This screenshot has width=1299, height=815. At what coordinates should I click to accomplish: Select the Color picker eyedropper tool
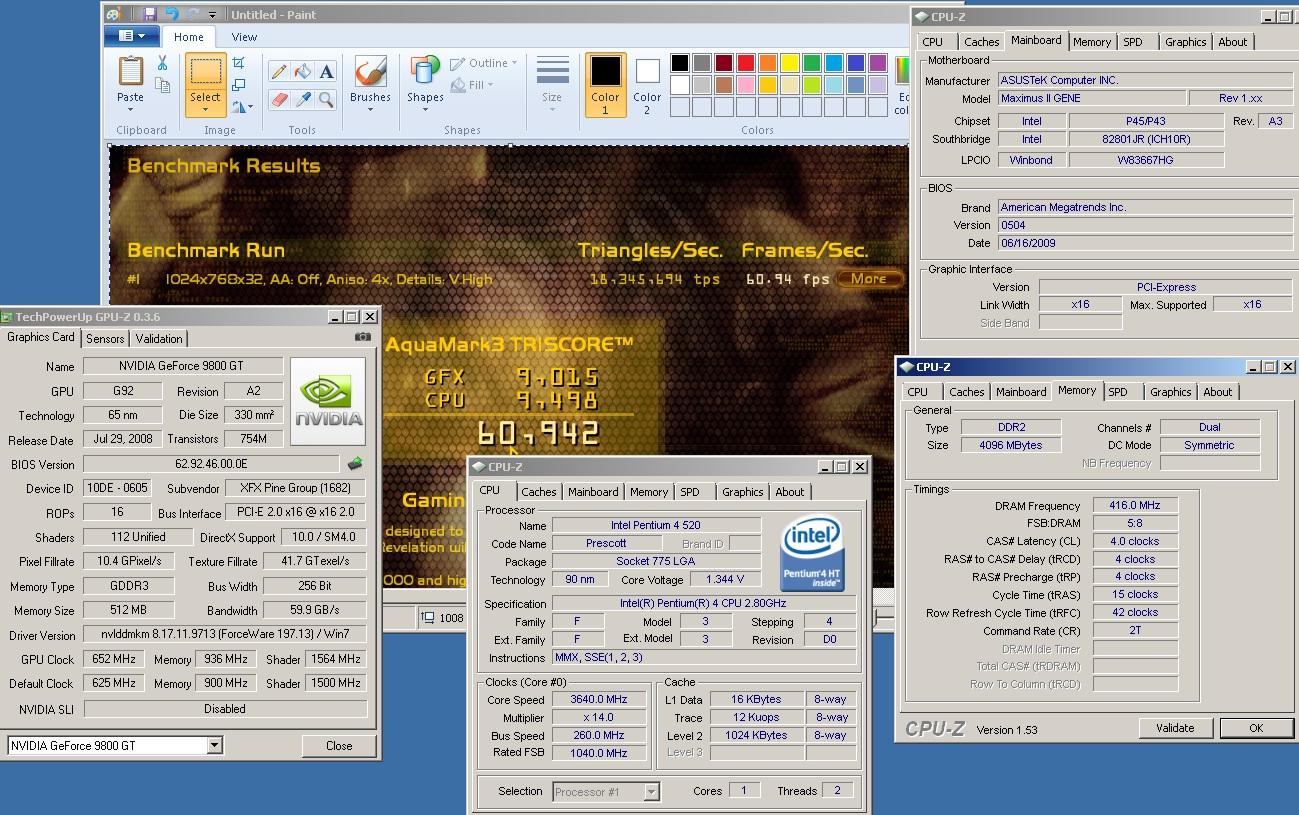[x=303, y=99]
